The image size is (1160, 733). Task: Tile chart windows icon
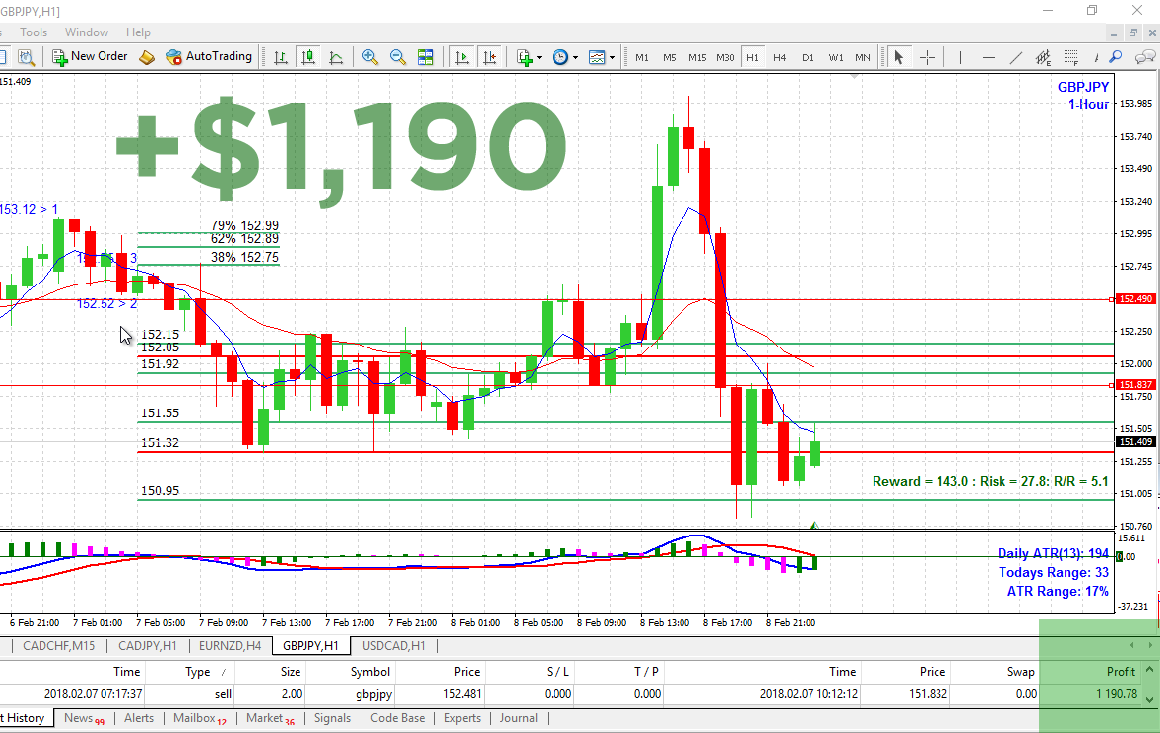(425, 57)
